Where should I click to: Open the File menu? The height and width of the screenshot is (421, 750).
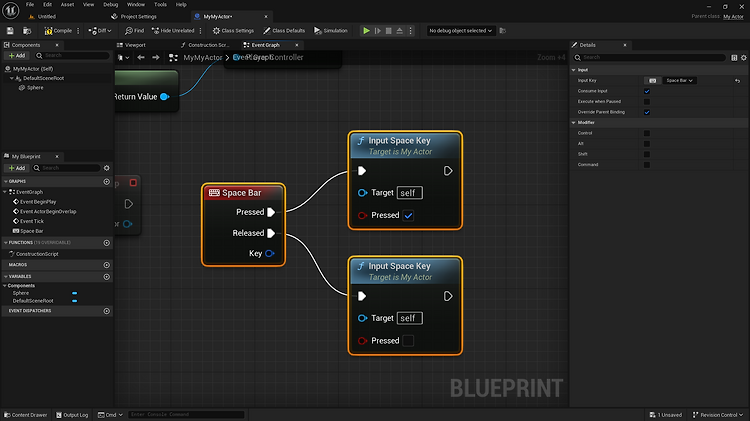pyautogui.click(x=30, y=4)
